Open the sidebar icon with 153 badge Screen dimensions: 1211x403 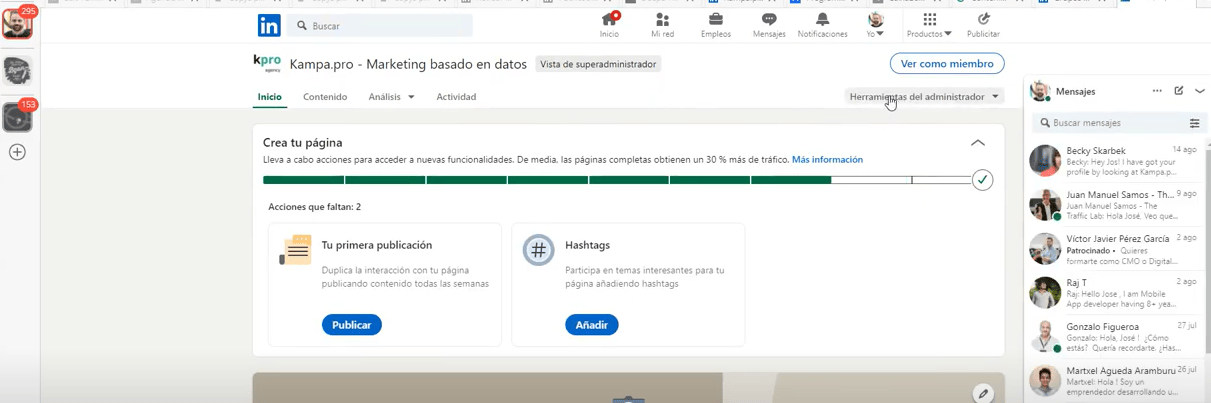tap(17, 117)
